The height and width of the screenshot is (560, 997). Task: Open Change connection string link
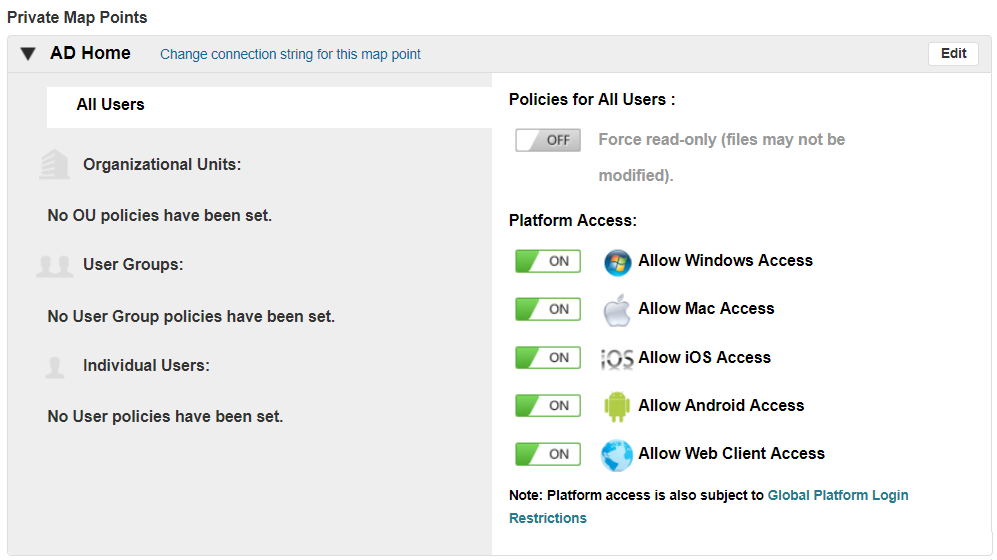290,55
